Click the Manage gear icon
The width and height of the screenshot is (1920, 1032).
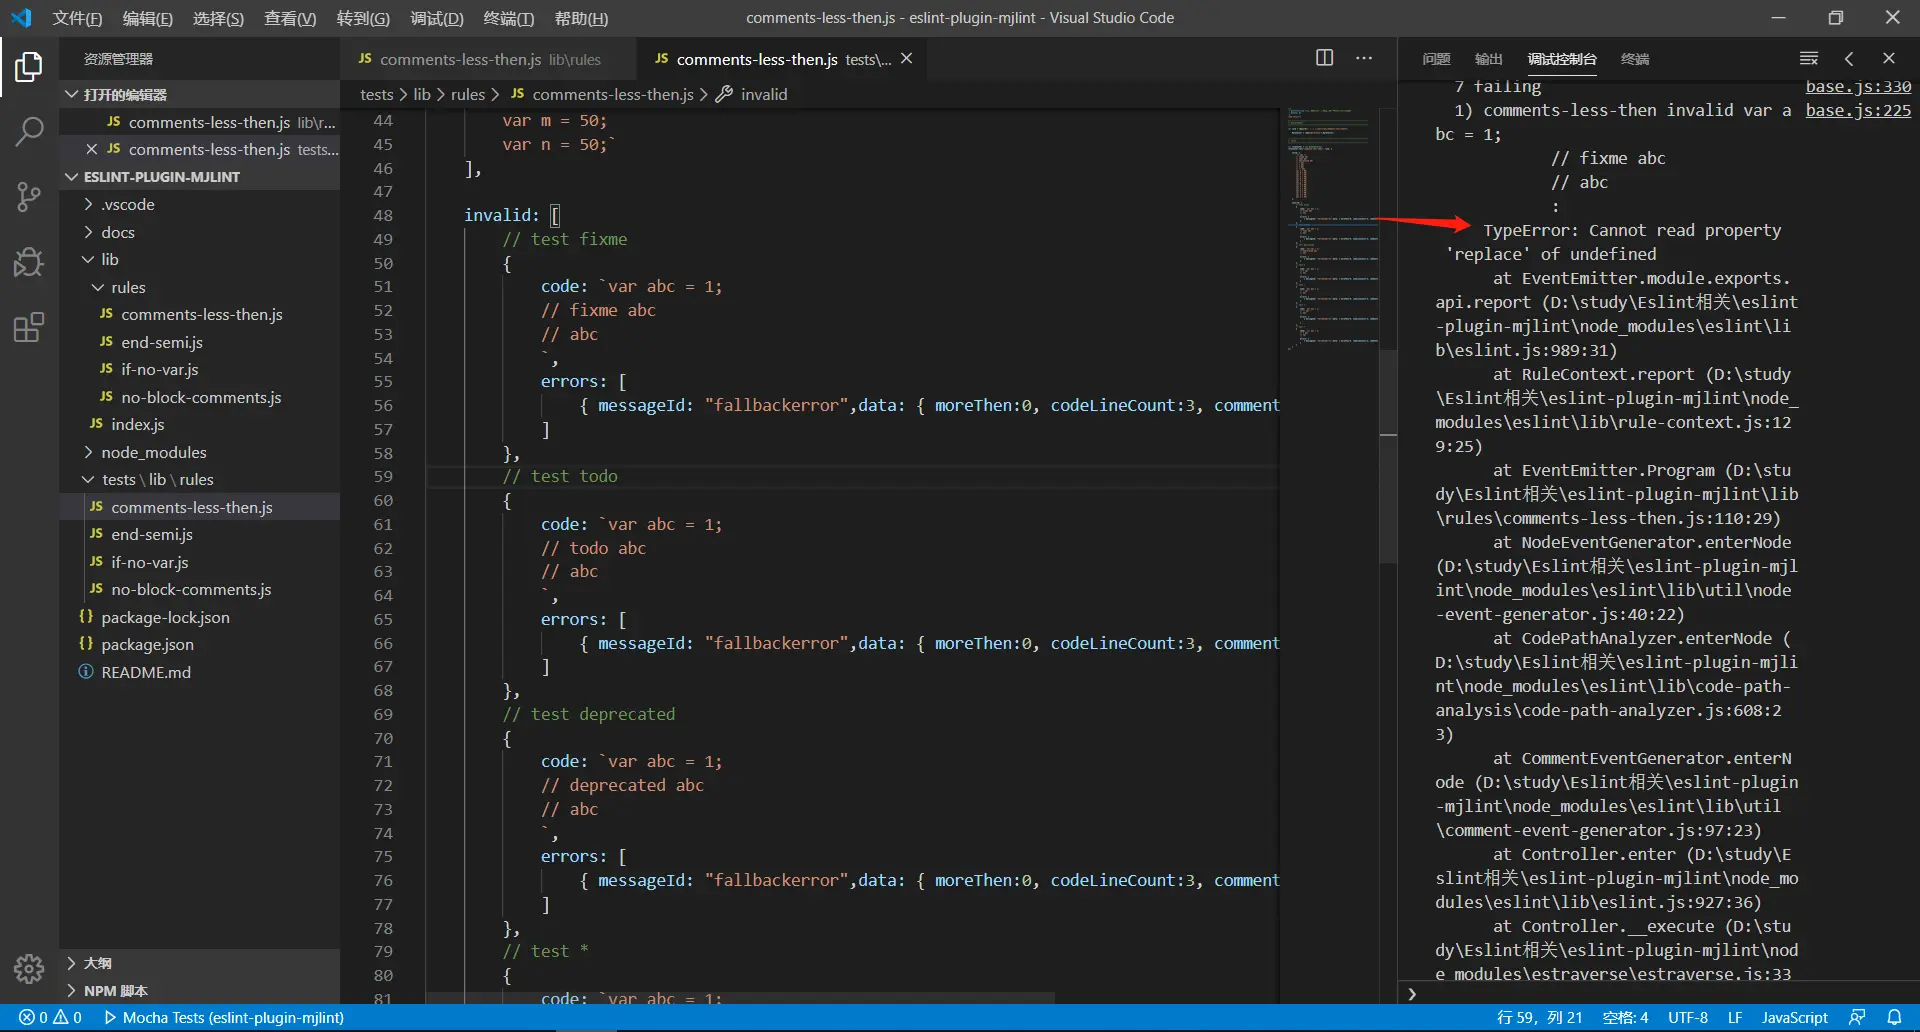point(29,968)
